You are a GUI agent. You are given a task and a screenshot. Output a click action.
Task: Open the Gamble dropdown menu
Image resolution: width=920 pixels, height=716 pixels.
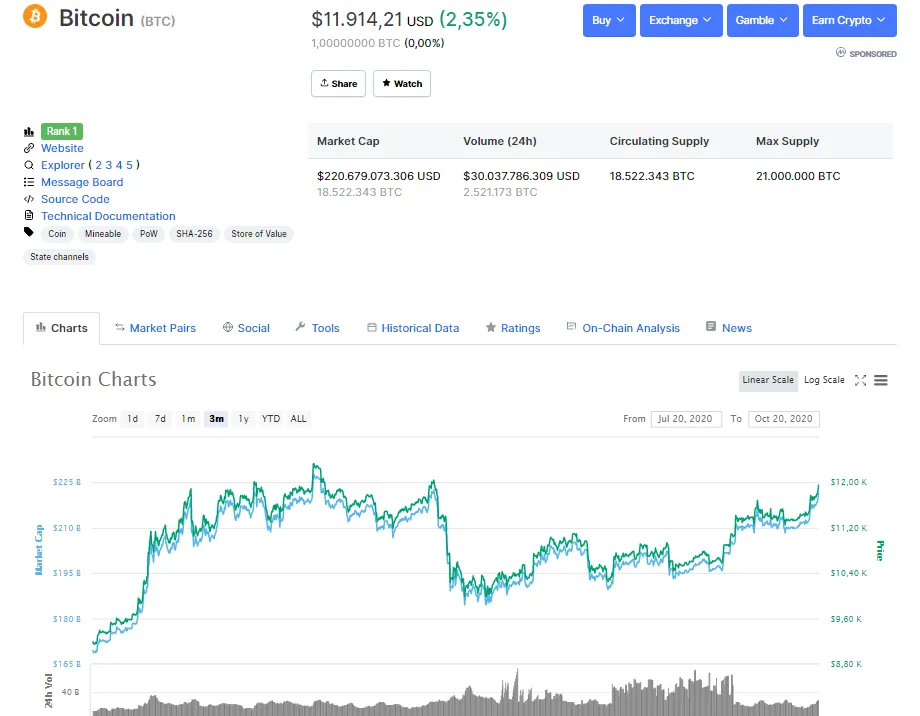[x=762, y=21]
